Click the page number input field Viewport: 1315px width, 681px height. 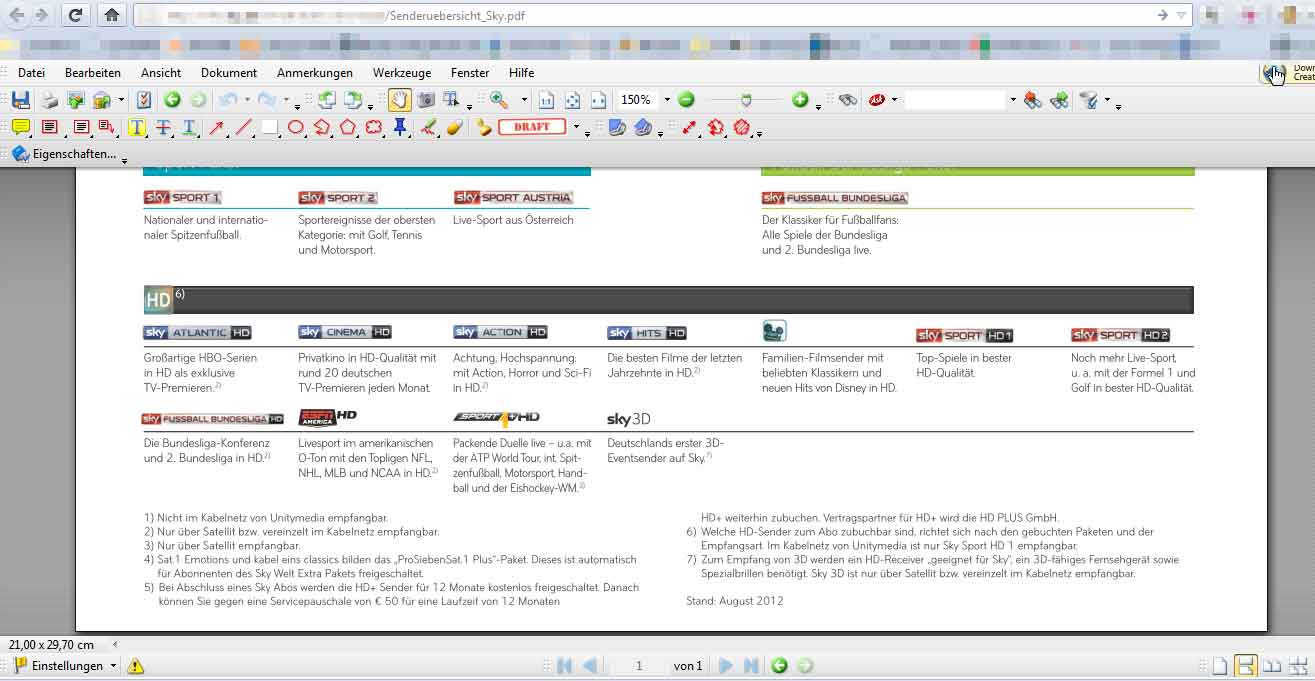pyautogui.click(x=638, y=666)
